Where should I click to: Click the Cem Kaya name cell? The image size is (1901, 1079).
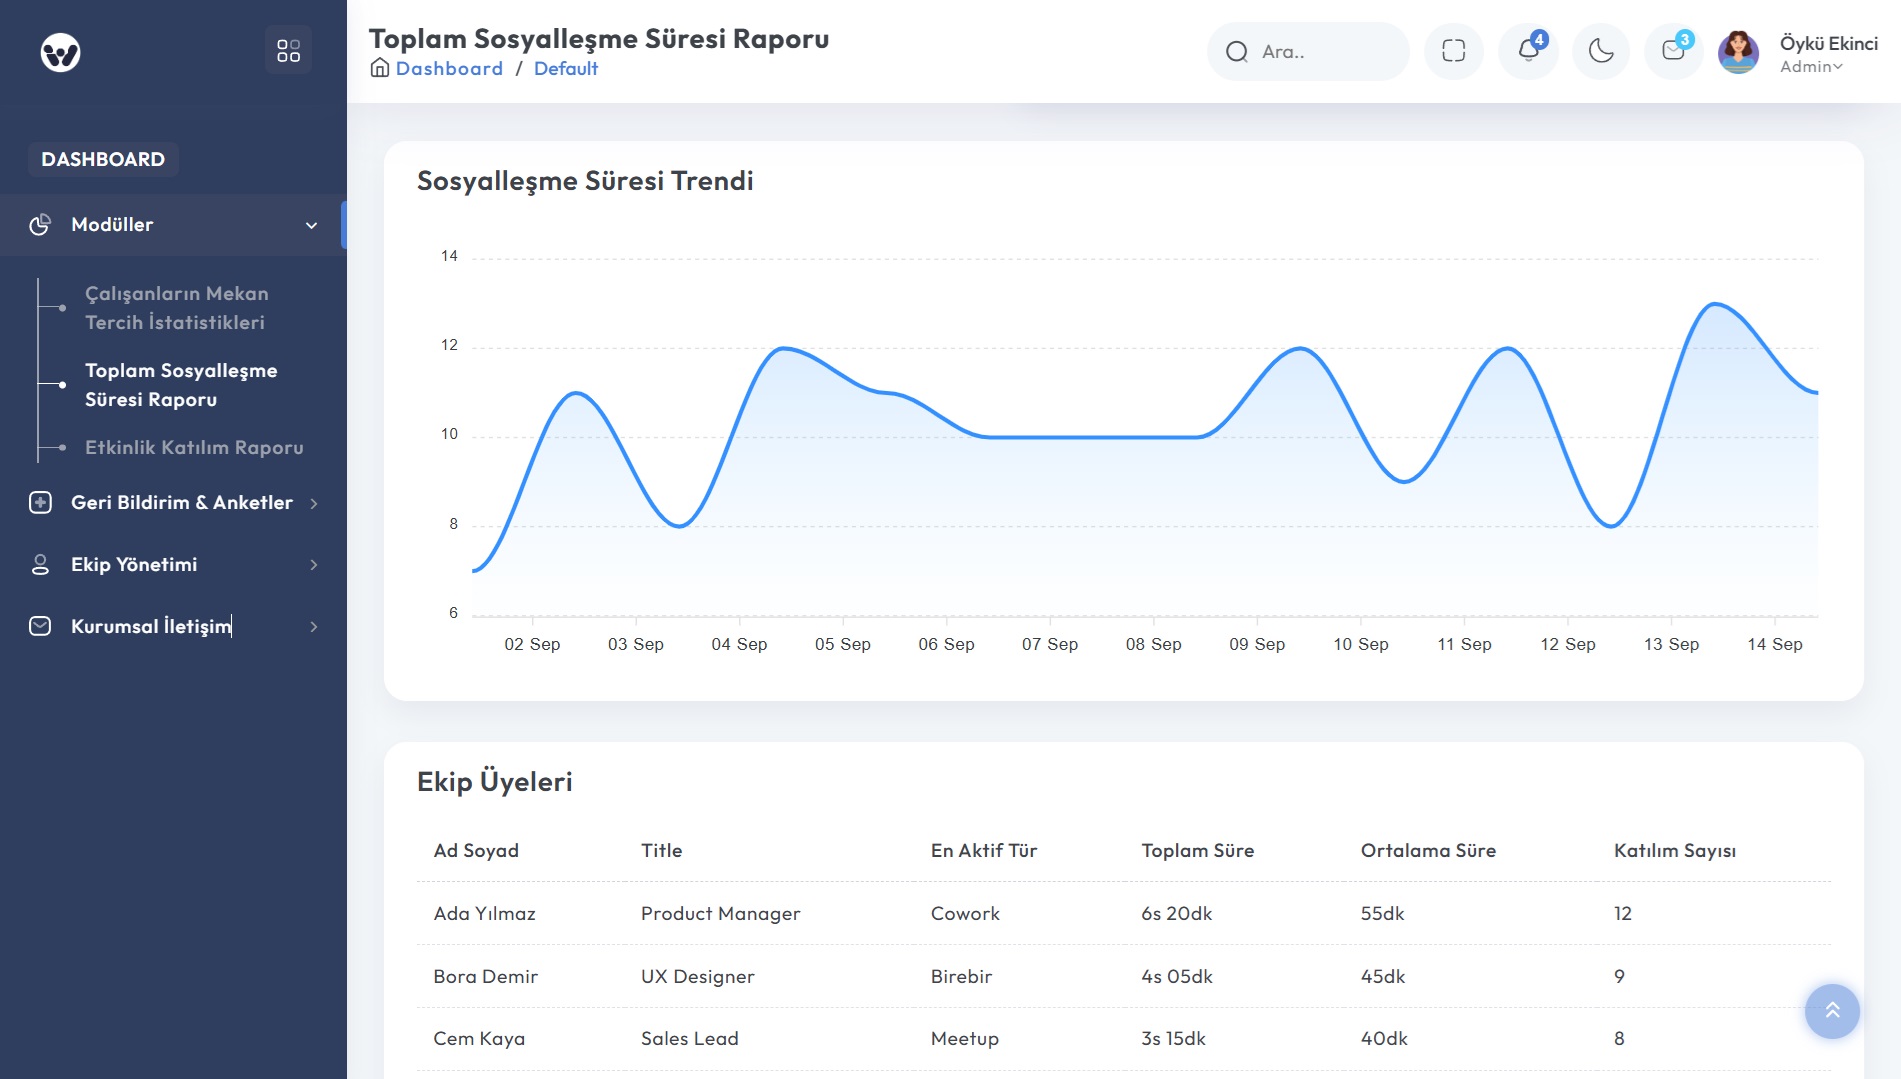[479, 1039]
